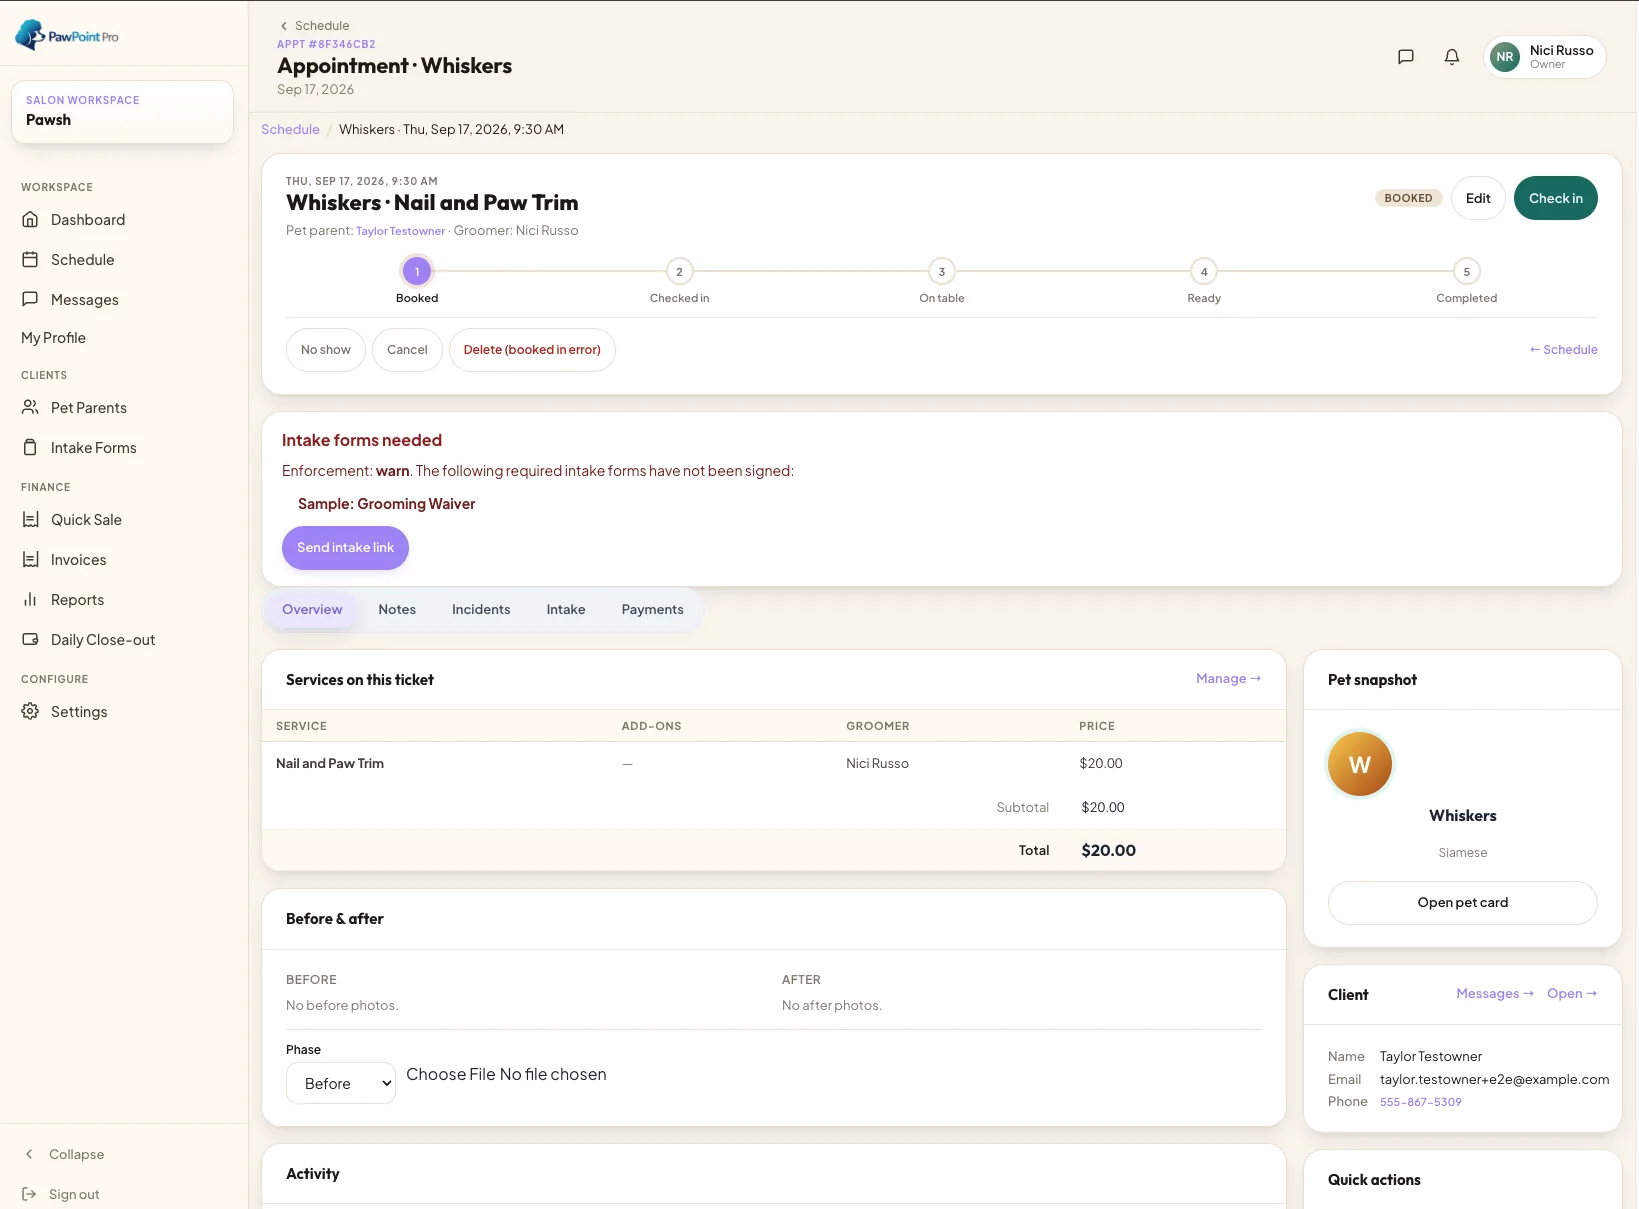
Task: Click the PawPoint Pro logo
Action: pyautogui.click(x=67, y=35)
